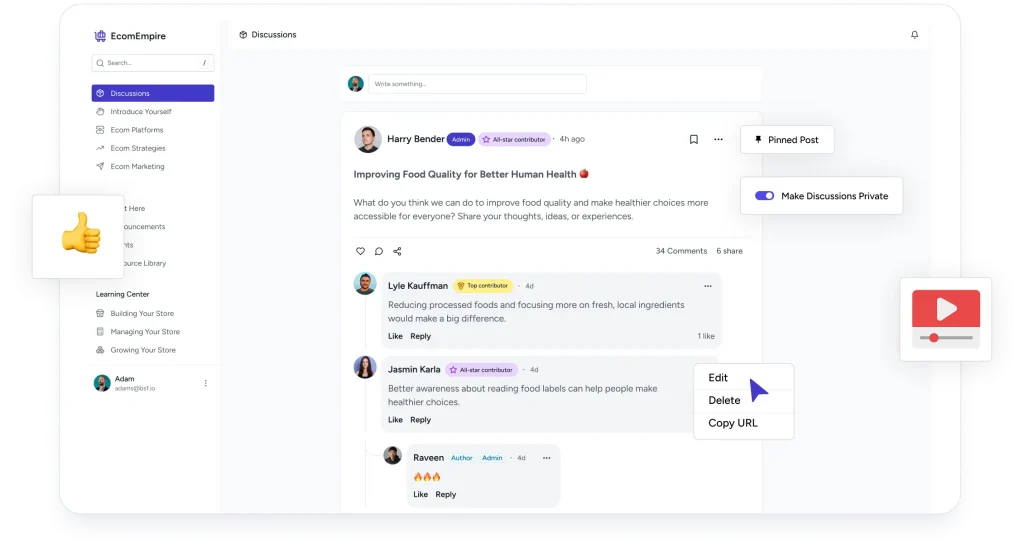1024x547 pixels.
Task: Select Edit in the context menu
Action: 718,377
